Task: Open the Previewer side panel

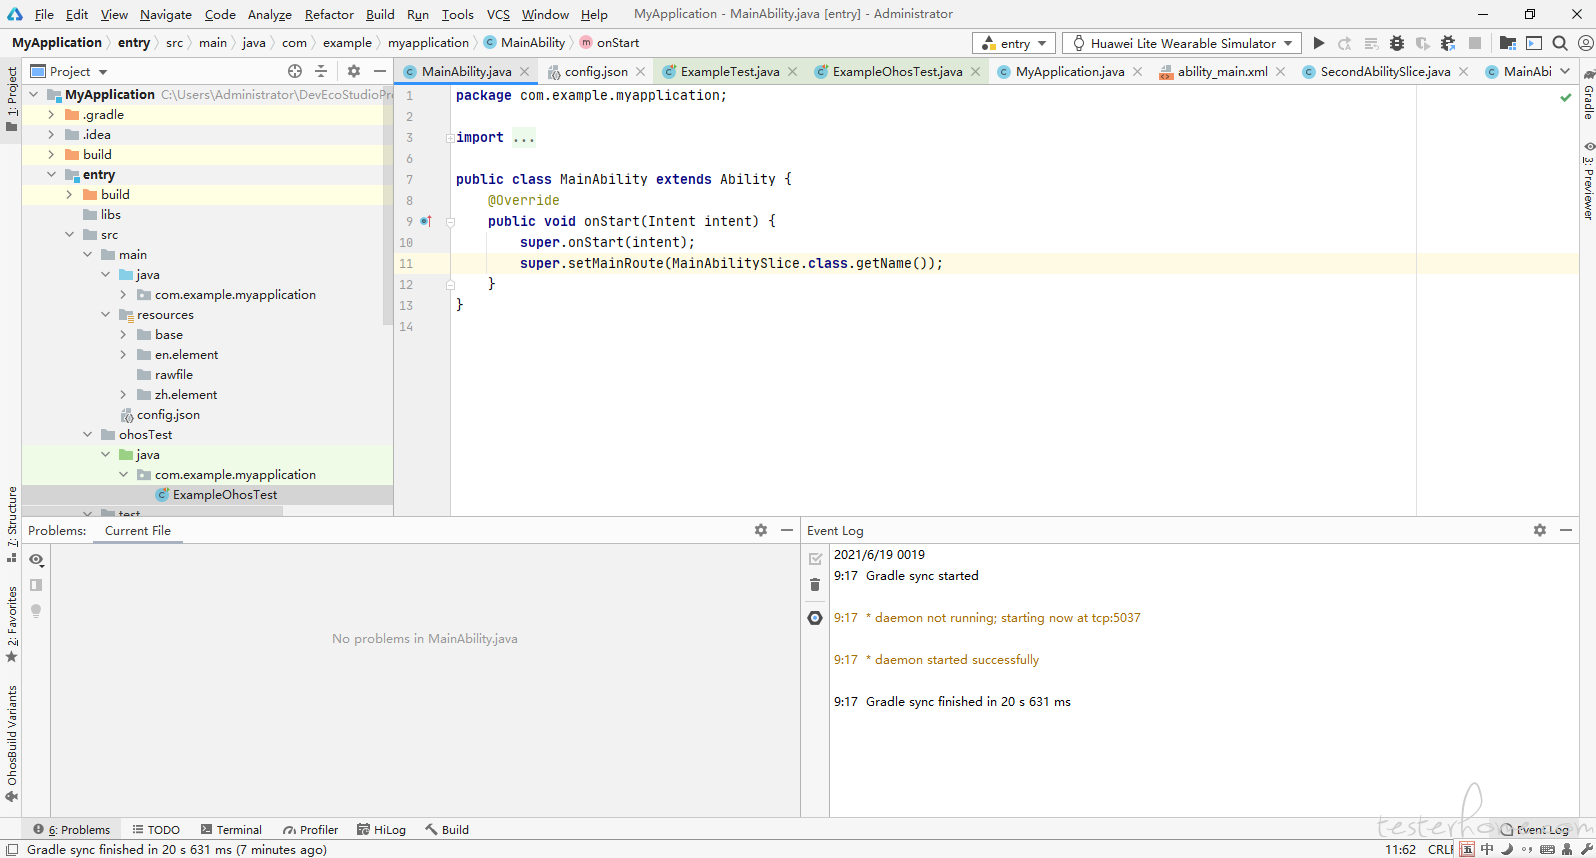Action: (x=1588, y=181)
